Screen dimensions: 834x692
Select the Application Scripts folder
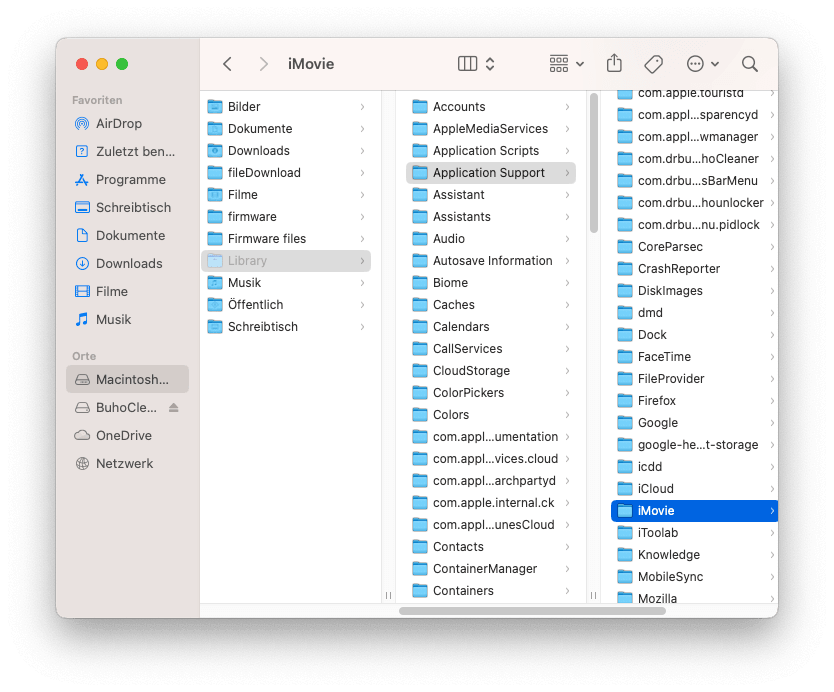[491, 151]
